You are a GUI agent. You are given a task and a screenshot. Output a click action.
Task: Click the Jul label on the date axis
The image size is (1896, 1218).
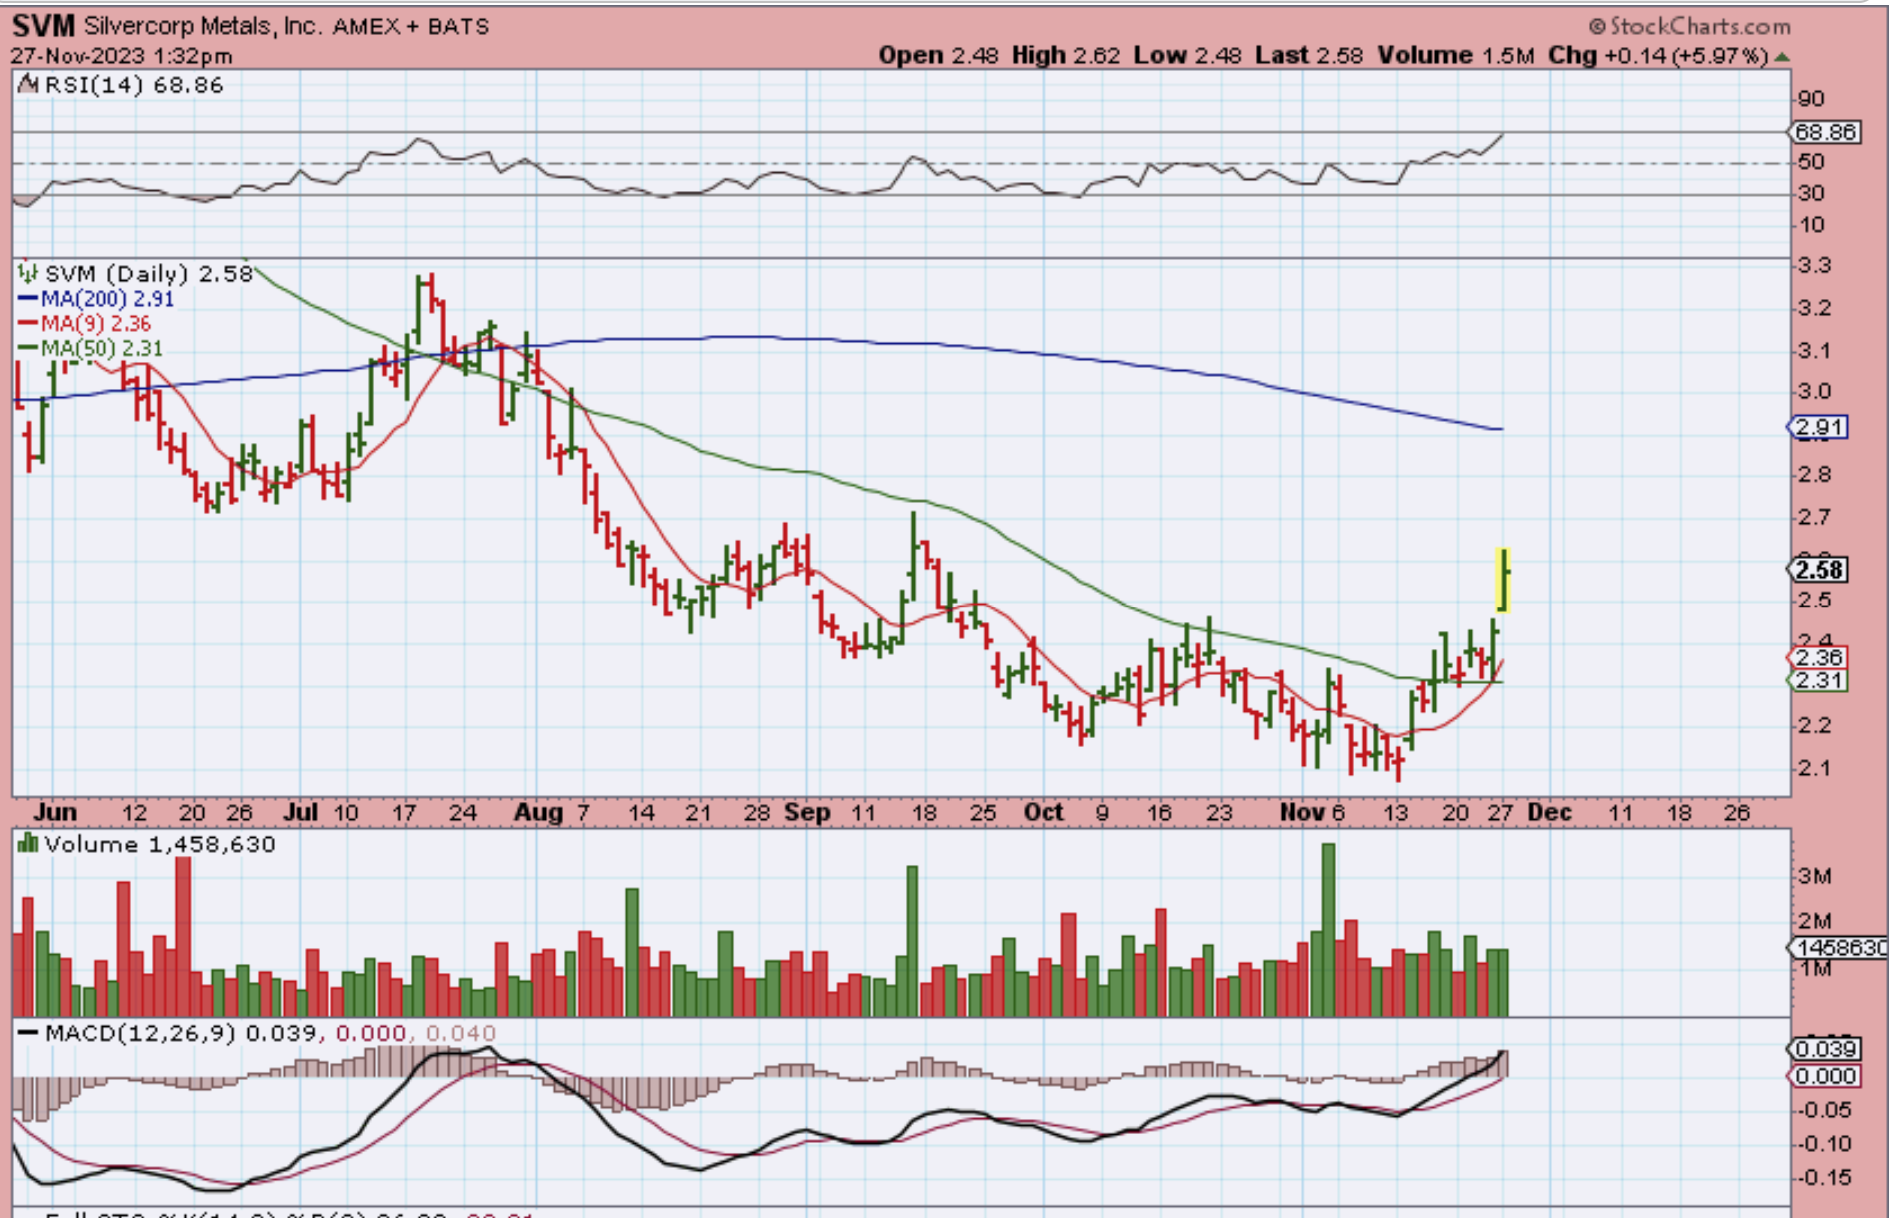click(300, 812)
